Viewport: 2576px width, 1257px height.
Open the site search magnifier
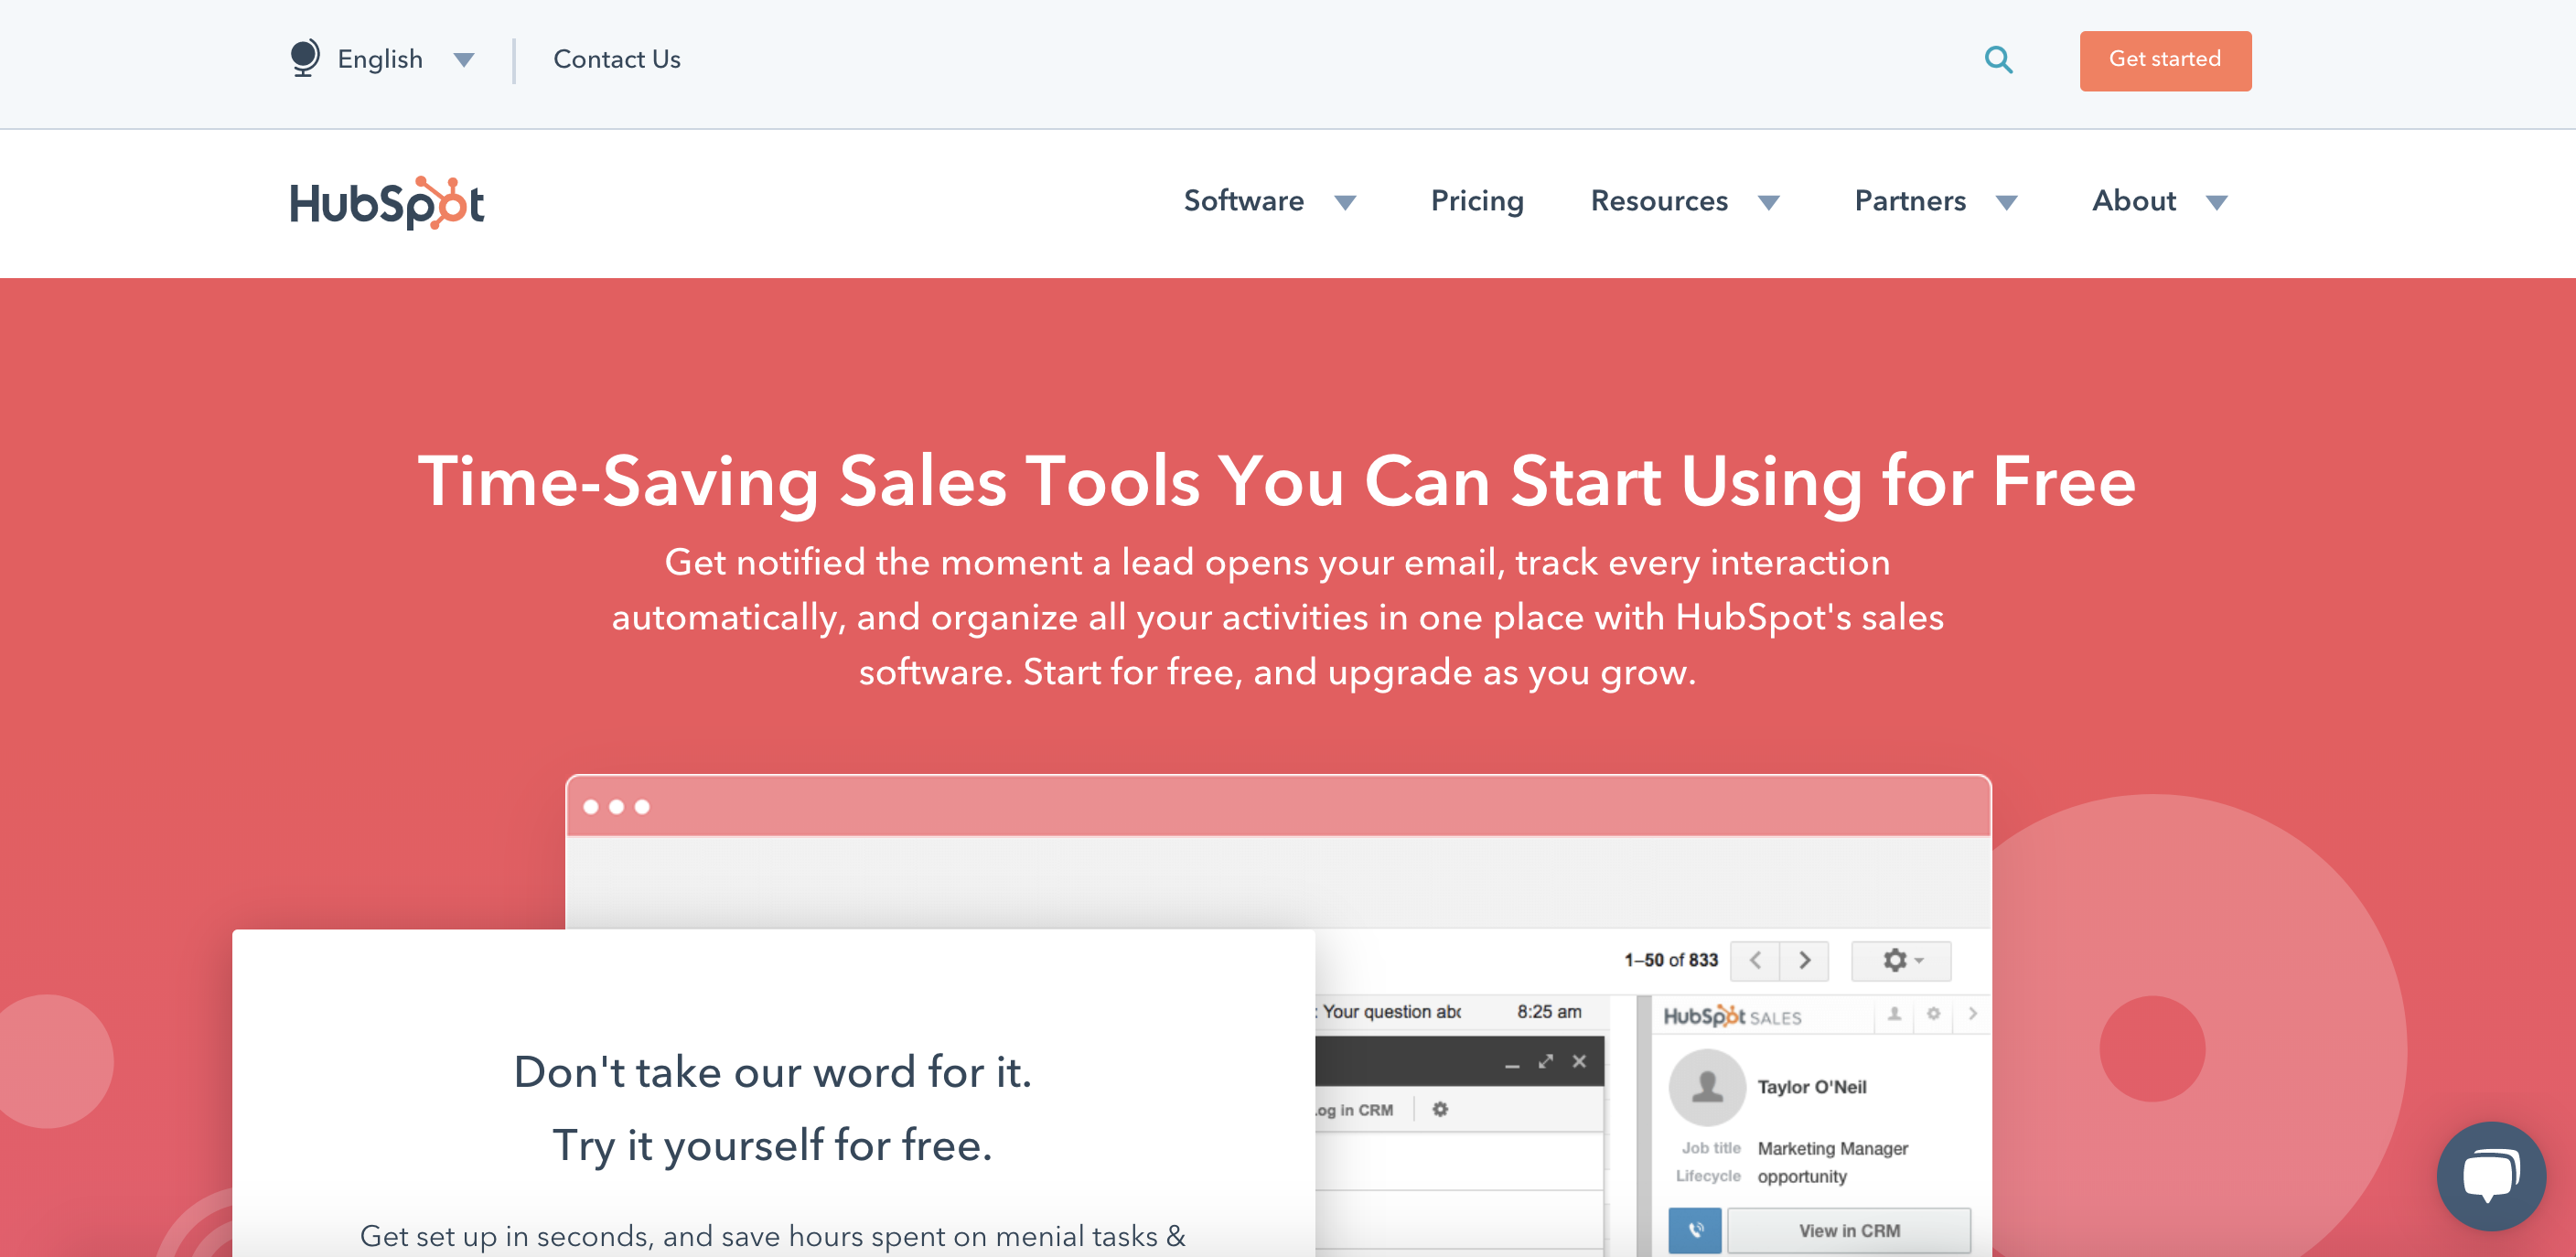pyautogui.click(x=1999, y=60)
